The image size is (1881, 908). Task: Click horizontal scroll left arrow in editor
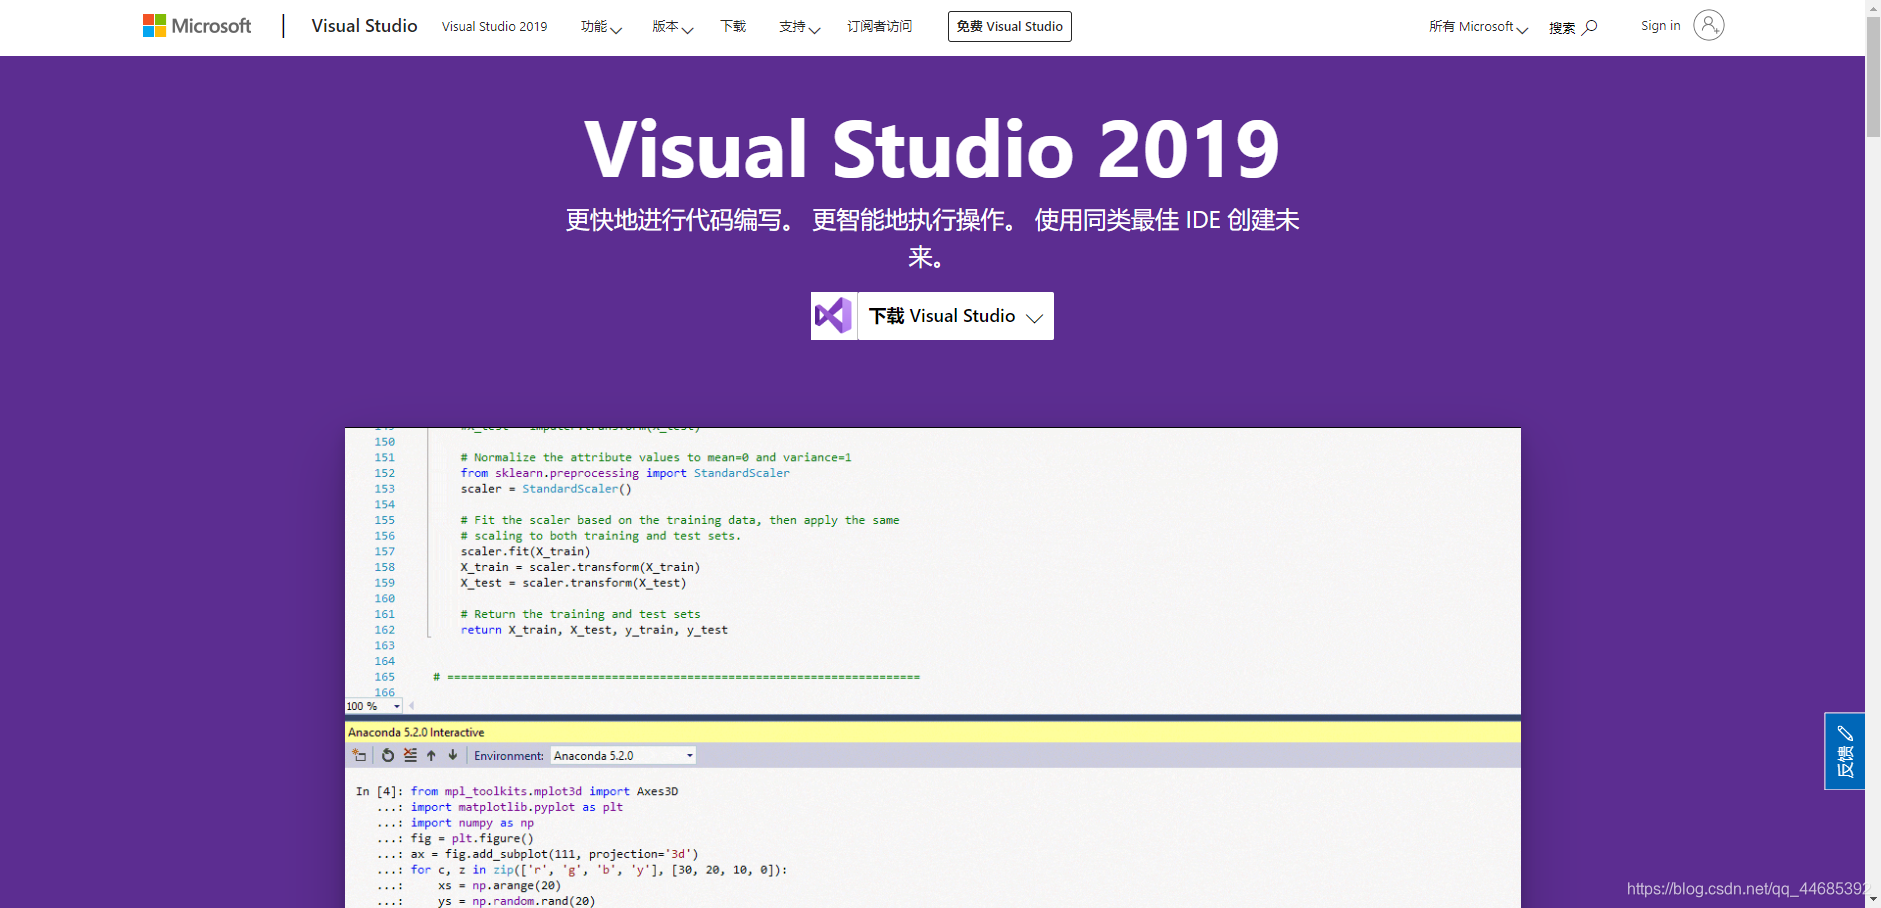pyautogui.click(x=411, y=706)
